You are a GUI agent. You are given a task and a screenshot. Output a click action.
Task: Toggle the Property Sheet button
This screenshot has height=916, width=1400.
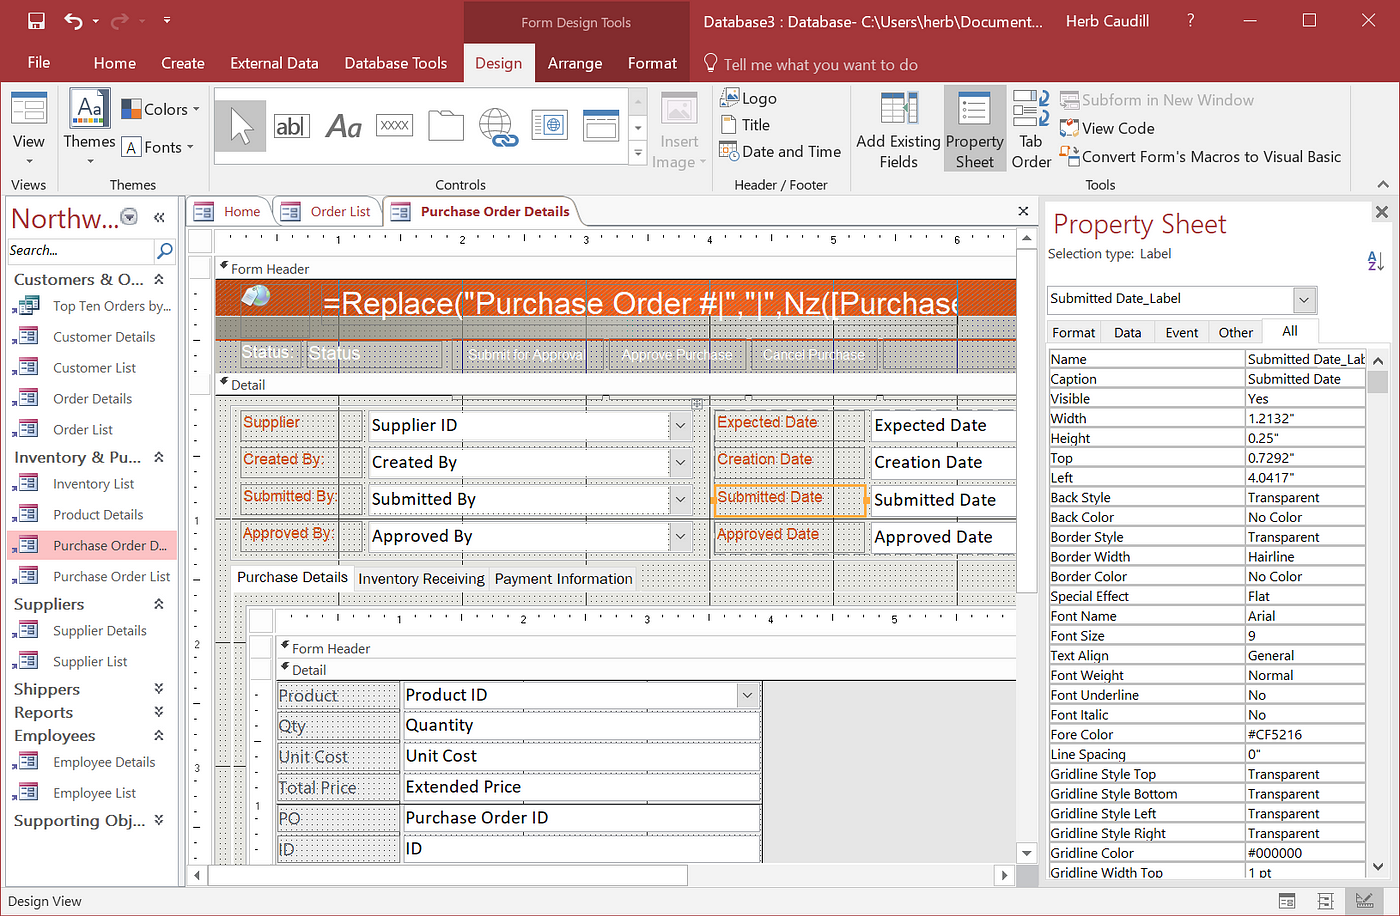974,129
